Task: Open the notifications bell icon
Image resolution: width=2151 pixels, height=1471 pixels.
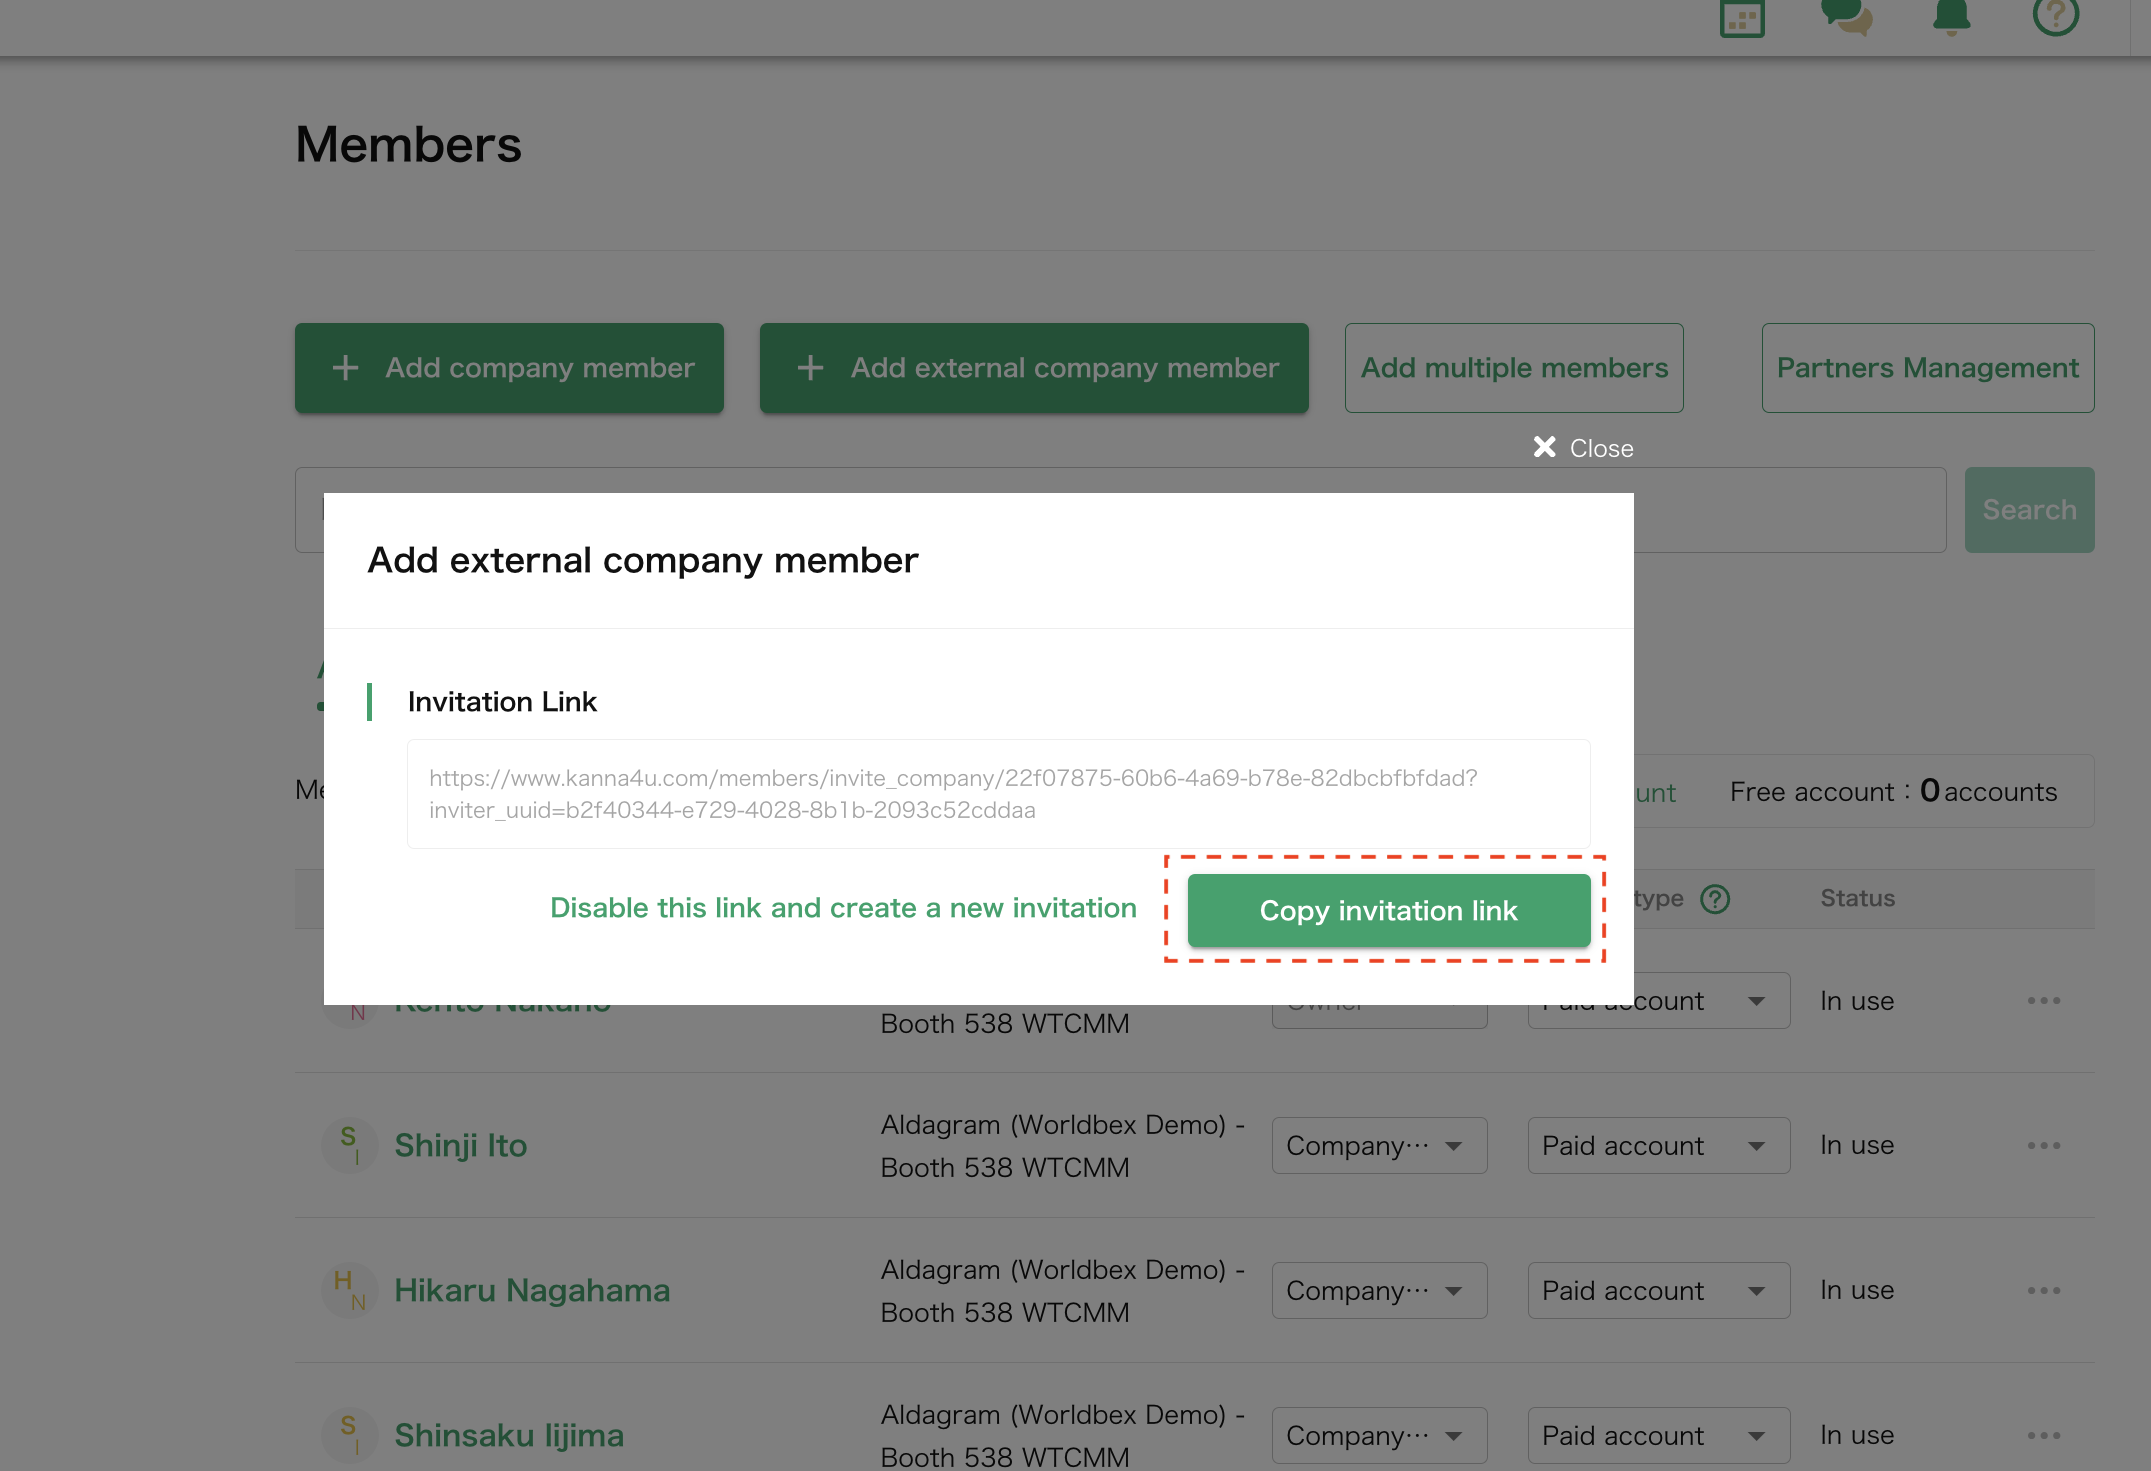Action: coord(1951,17)
